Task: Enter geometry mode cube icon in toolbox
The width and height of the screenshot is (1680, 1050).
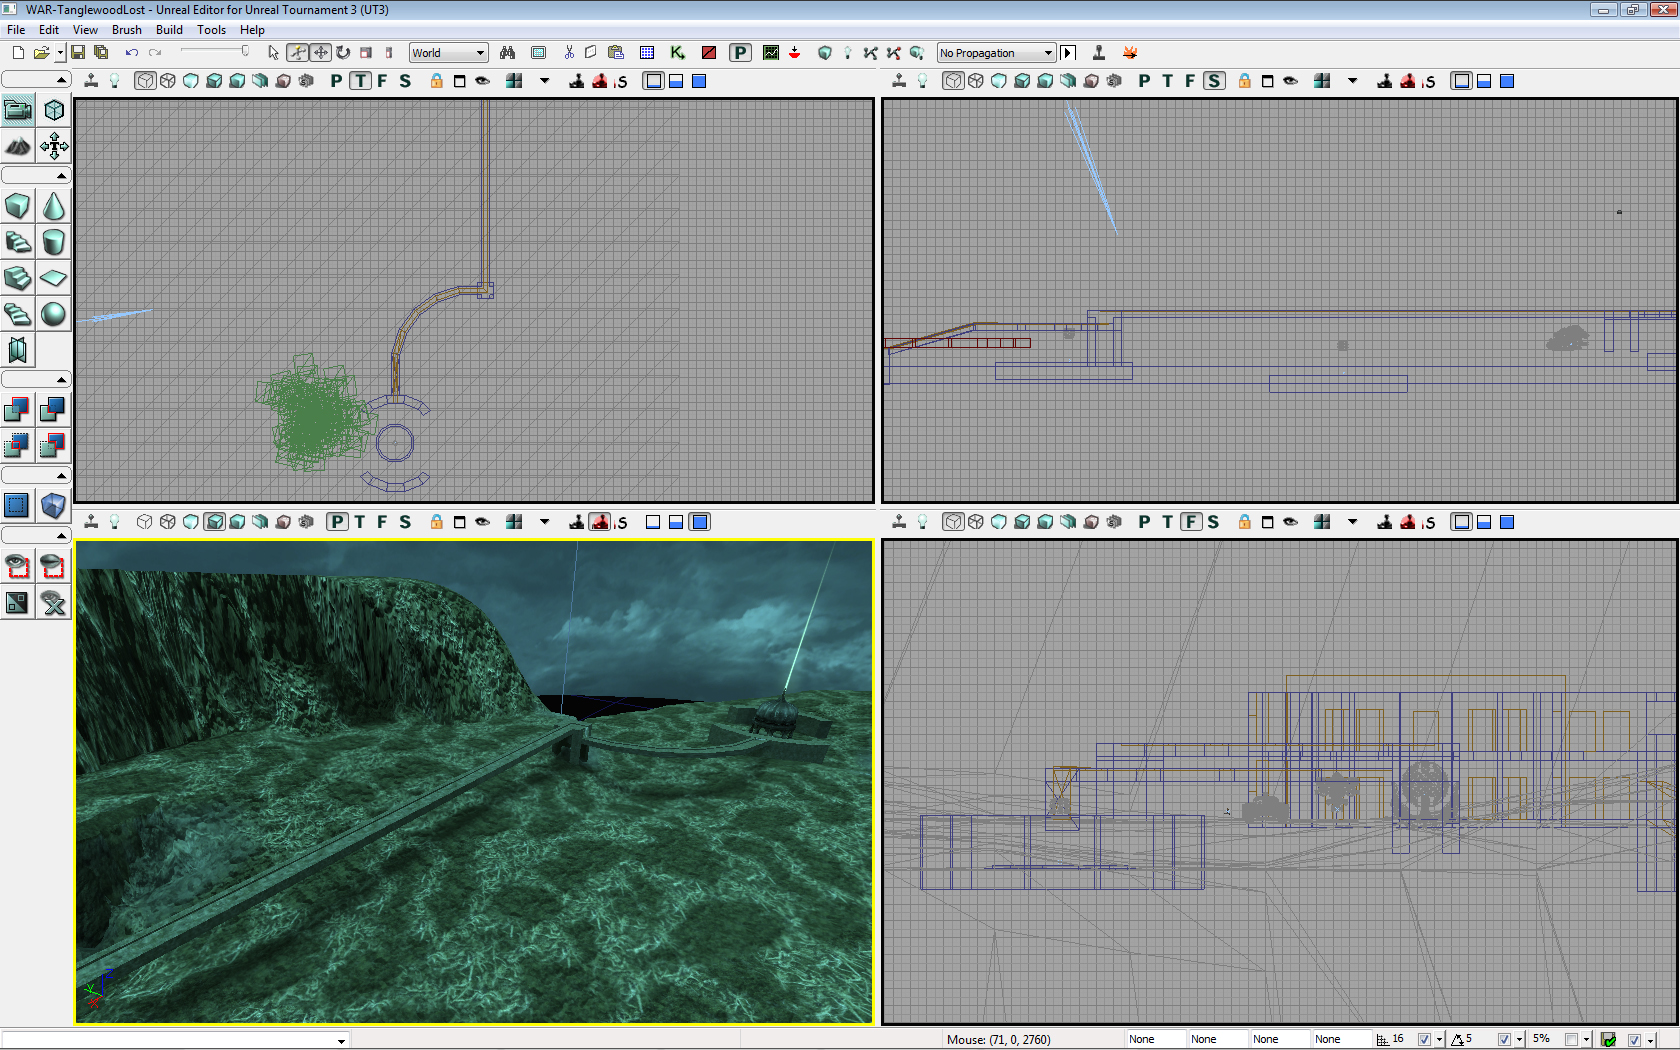Action: click(54, 110)
